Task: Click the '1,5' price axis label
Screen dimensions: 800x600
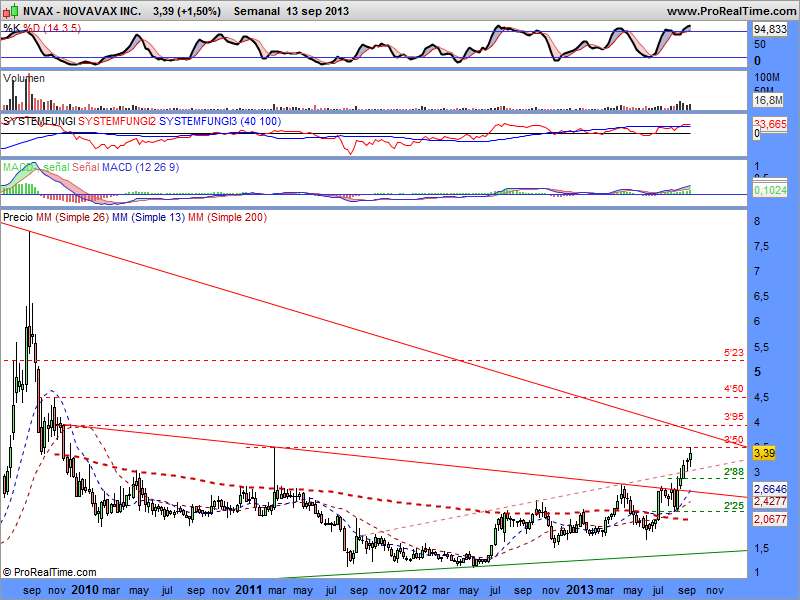Action: pyautogui.click(x=761, y=548)
